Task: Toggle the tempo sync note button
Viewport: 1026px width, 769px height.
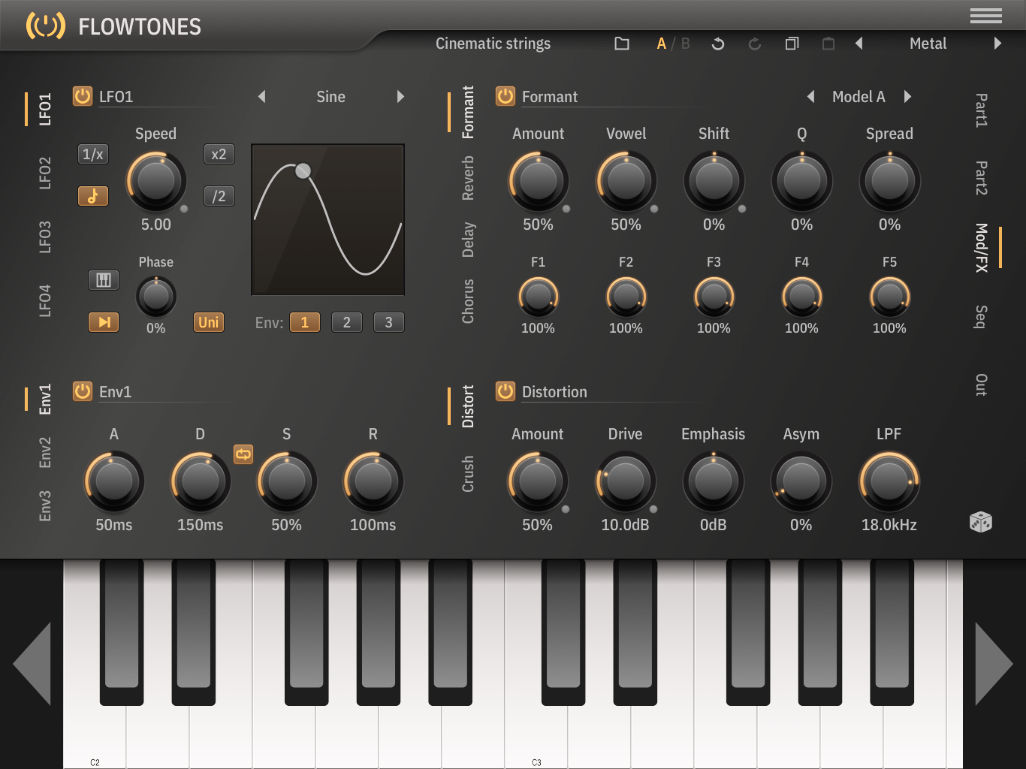Action: (93, 196)
